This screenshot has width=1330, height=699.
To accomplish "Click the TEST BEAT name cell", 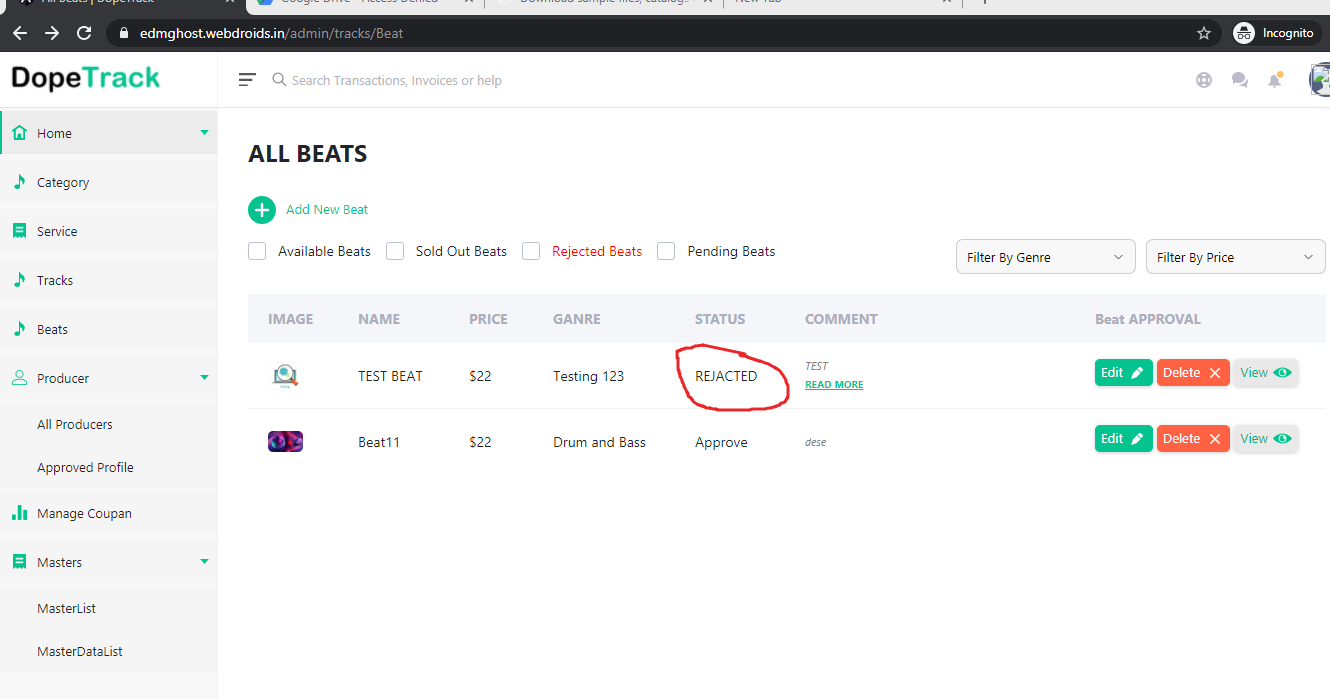I will 390,376.
